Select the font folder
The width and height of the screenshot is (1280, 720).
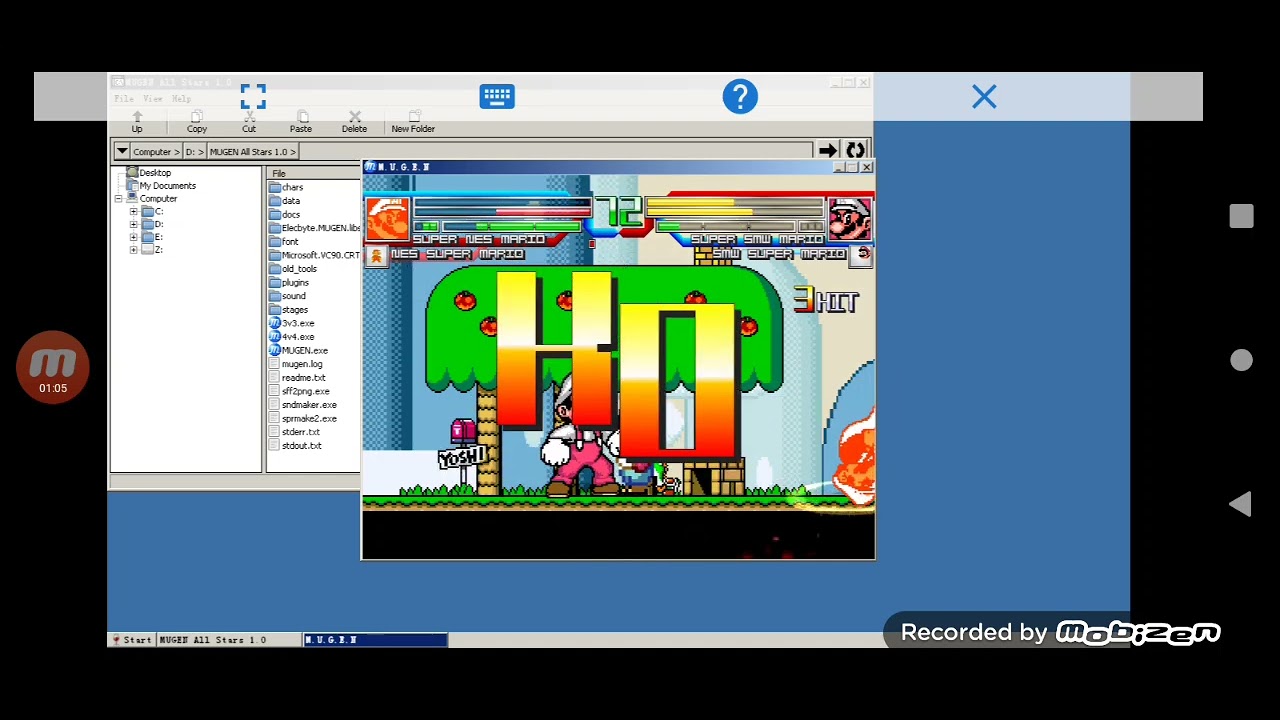(284, 241)
